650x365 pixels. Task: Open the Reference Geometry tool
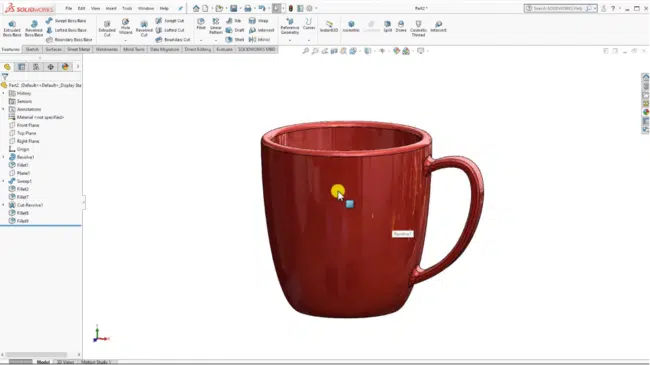(290, 27)
